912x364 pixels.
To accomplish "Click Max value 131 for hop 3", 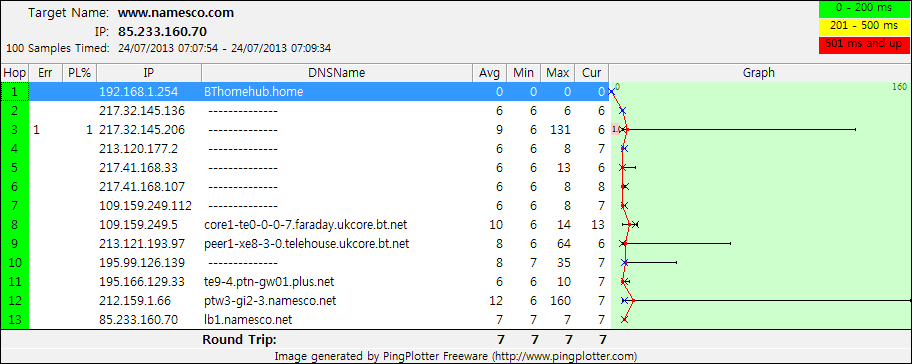I will [561, 130].
